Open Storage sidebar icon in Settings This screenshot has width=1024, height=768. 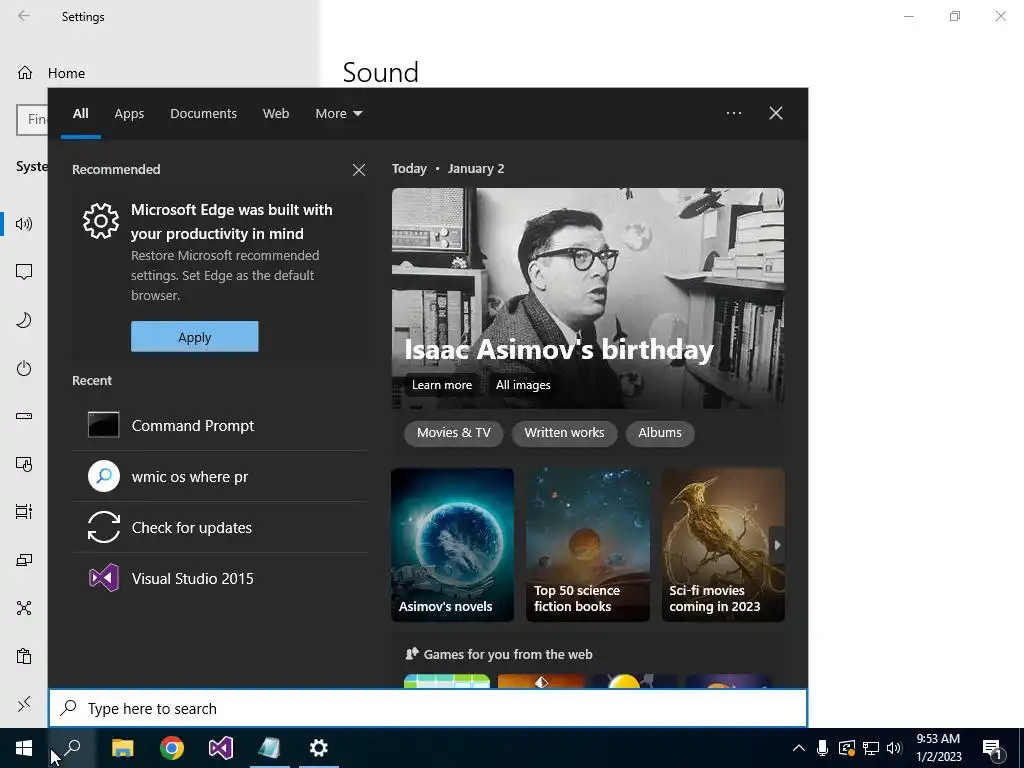tap(24, 416)
